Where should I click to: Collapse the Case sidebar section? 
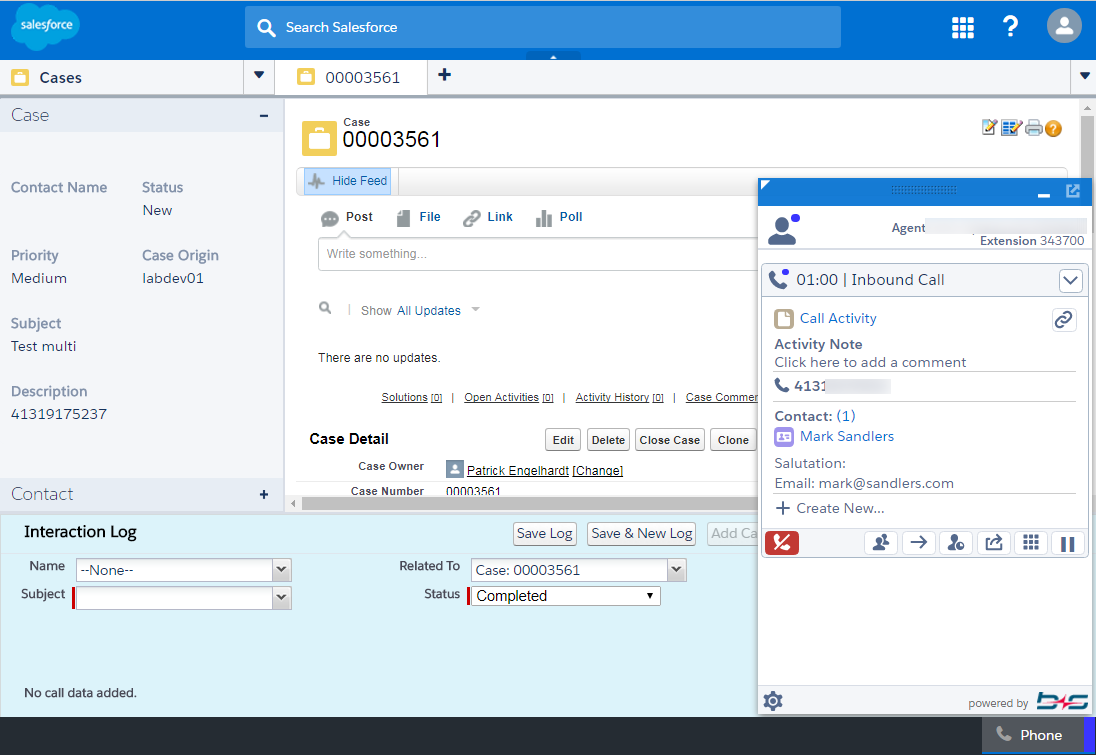(264, 115)
